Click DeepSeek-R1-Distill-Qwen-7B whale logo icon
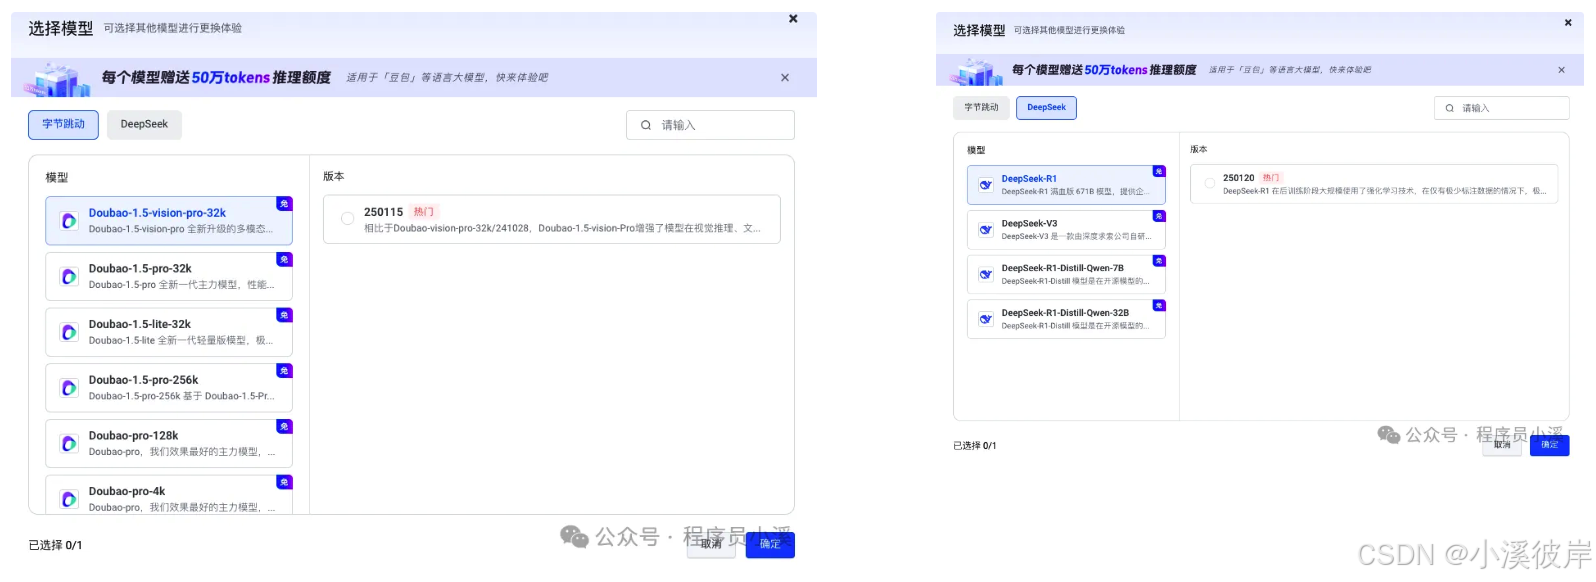Image resolution: width=1596 pixels, height=582 pixels. pos(985,275)
